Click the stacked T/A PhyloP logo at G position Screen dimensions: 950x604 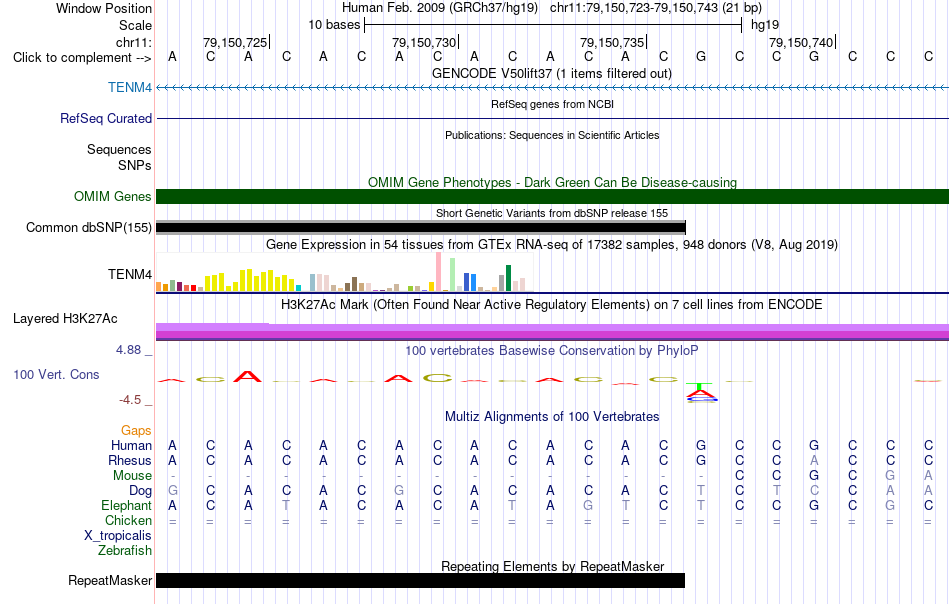point(701,393)
